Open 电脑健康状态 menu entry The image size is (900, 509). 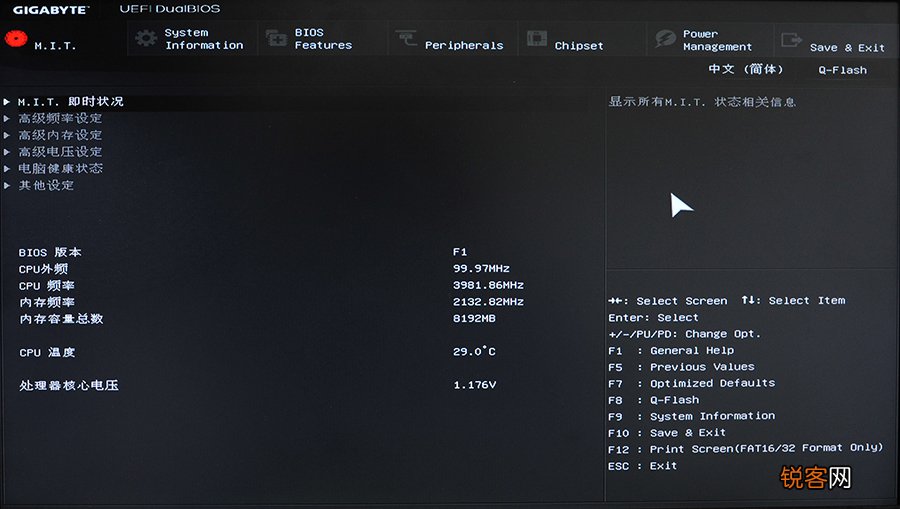click(x=60, y=168)
